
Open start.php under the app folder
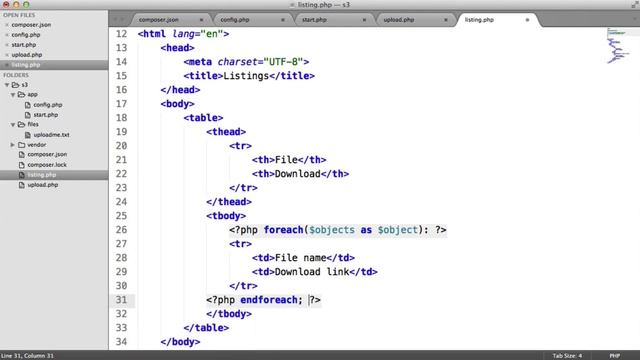click(x=46, y=115)
